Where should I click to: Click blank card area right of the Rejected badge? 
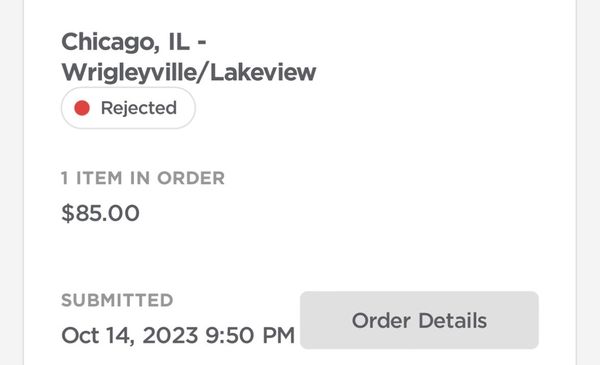point(364,108)
